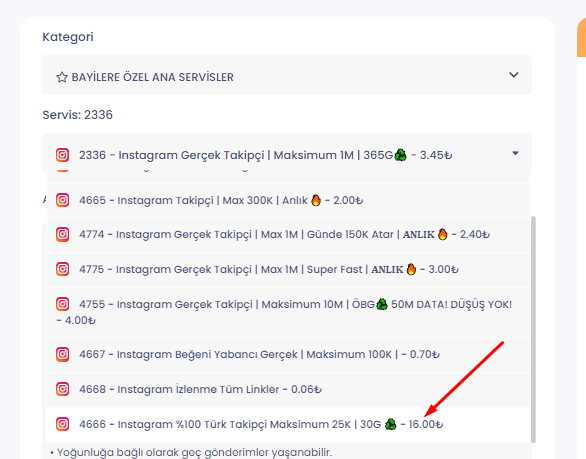Viewport: 586px width, 459px height.
Task: Click Instagram icon next to 2336 service
Action: pos(62,155)
